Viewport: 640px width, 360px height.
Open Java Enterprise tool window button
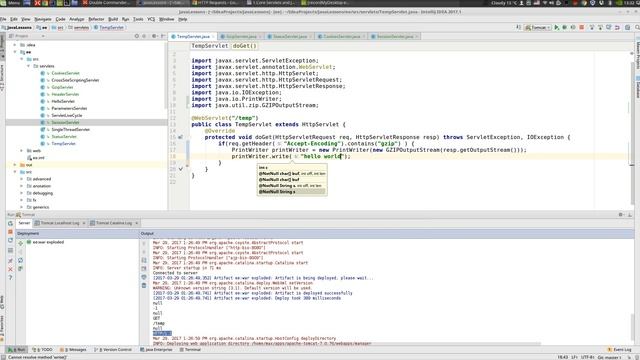pos(156,350)
